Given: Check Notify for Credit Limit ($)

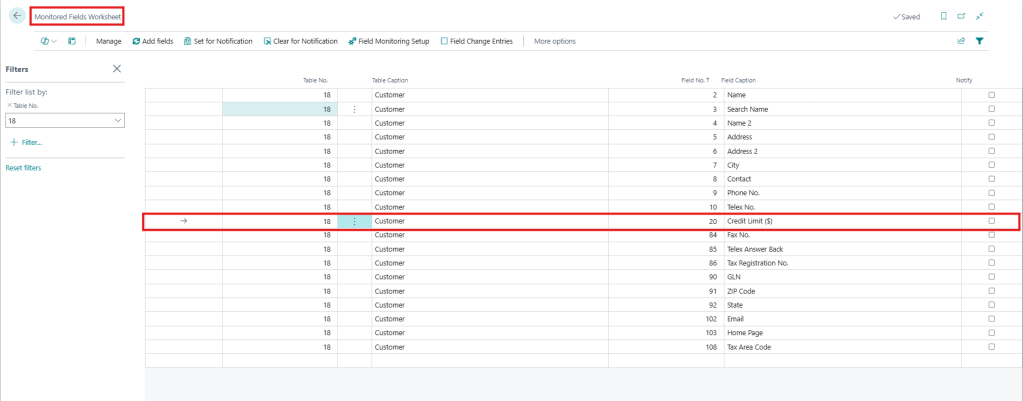Looking at the screenshot, I should coord(991,221).
